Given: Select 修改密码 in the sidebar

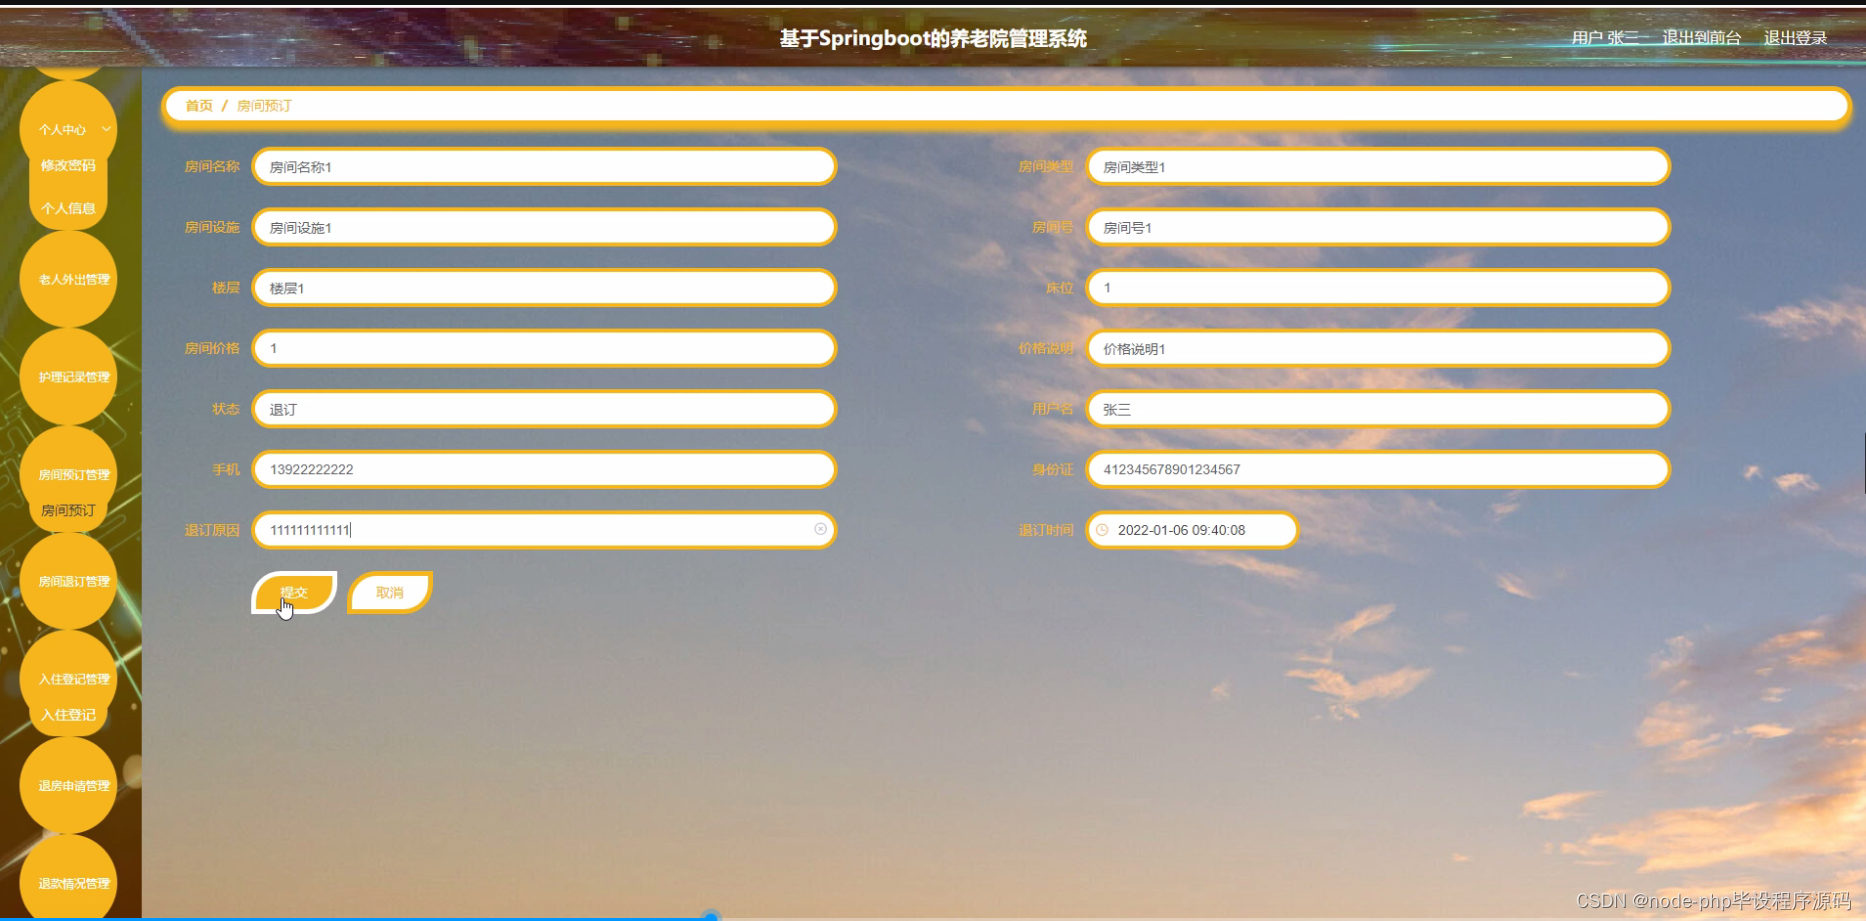Looking at the screenshot, I should tap(68, 165).
